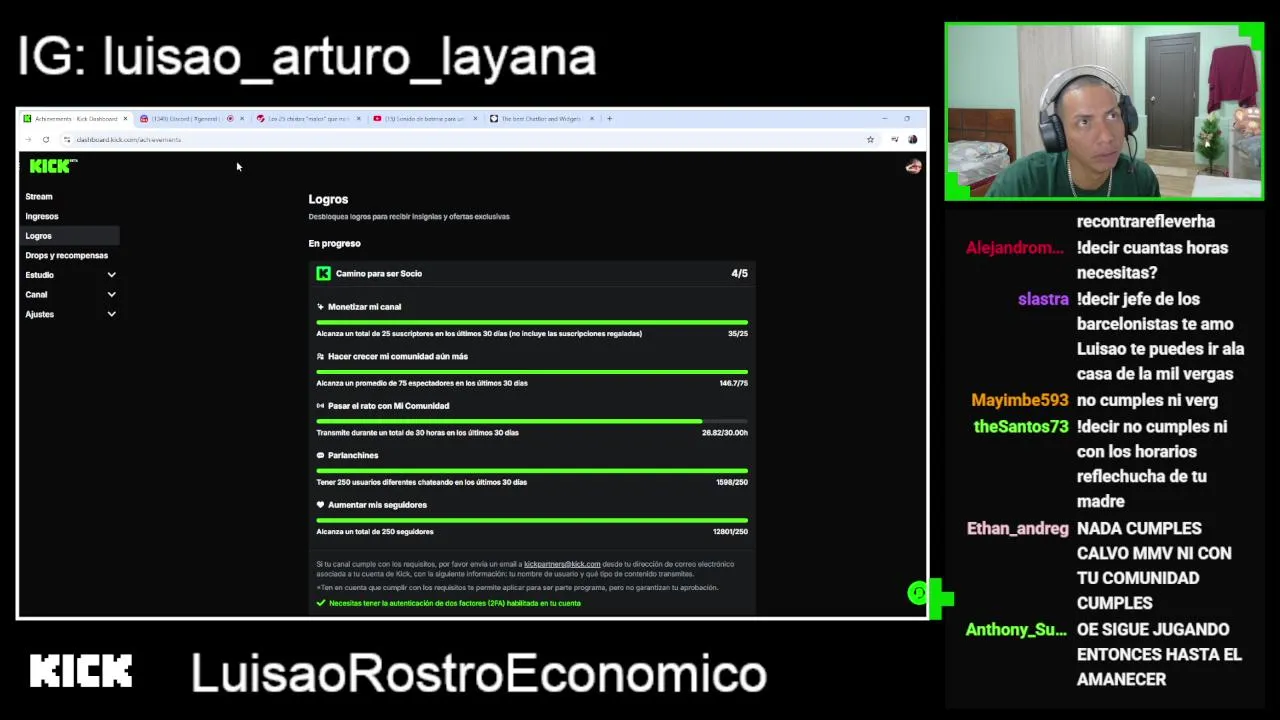Click the Pasar el rato con Mi Comunidad progress bar
Viewport: 1280px width, 720px height.
point(532,421)
